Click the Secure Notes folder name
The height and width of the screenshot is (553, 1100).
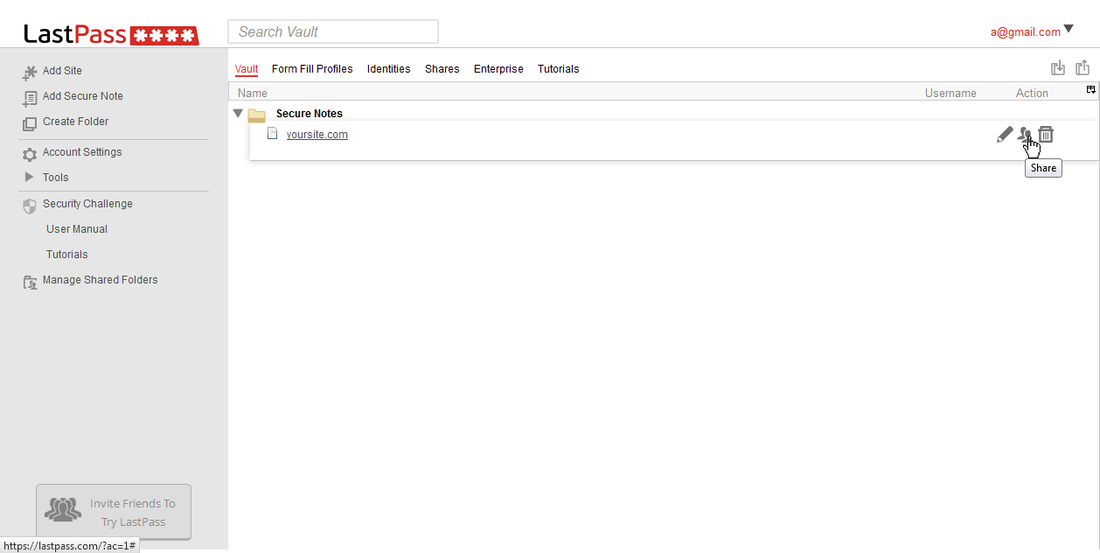click(309, 113)
